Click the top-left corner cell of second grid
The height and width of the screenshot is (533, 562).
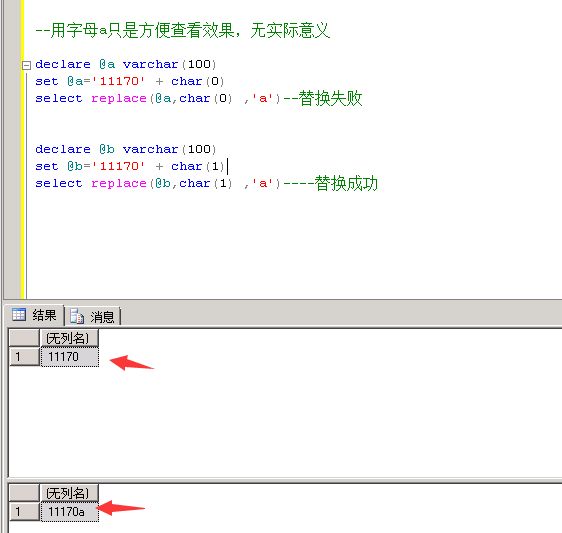click(x=24, y=493)
